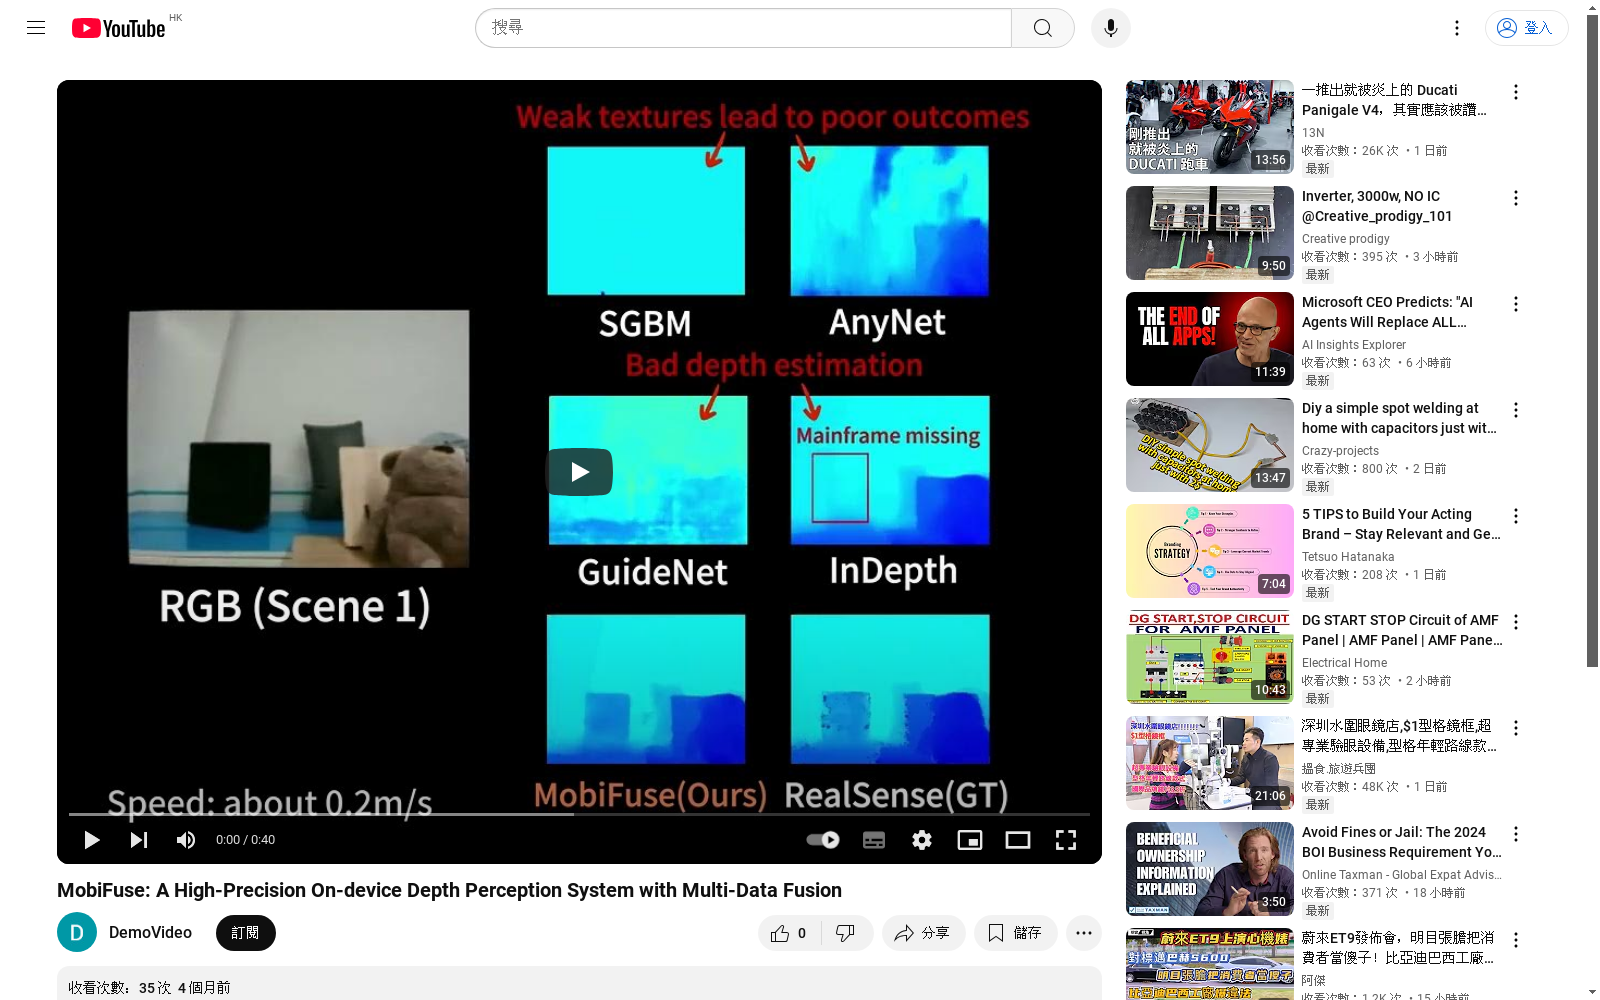
Task: Share the video
Action: (x=923, y=933)
